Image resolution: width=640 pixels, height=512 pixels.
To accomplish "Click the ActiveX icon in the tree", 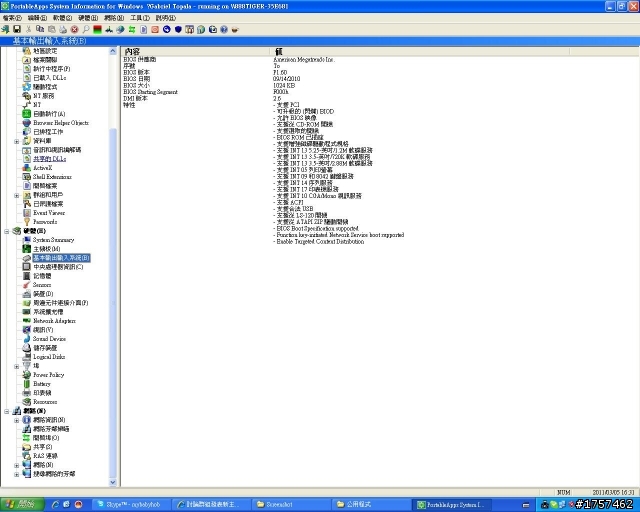I will click(27, 168).
